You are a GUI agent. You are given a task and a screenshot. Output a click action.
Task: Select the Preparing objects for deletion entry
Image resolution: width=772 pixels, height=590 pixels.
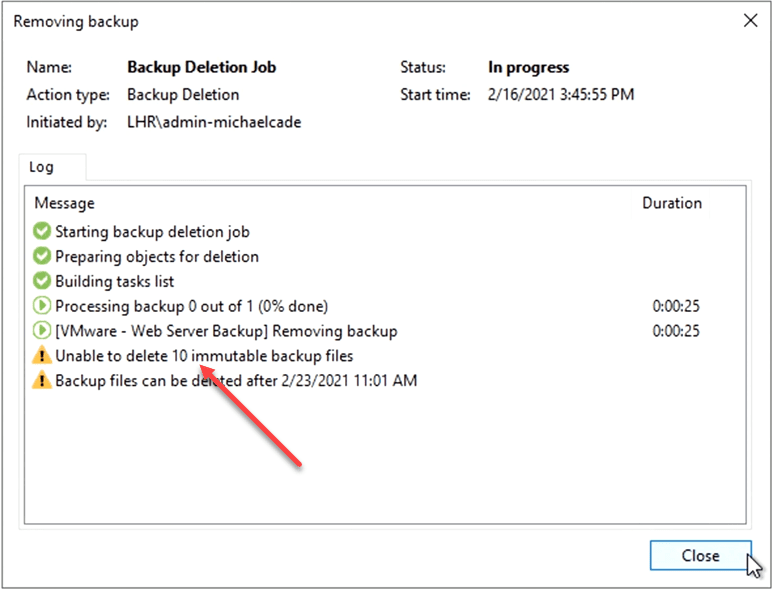(157, 256)
